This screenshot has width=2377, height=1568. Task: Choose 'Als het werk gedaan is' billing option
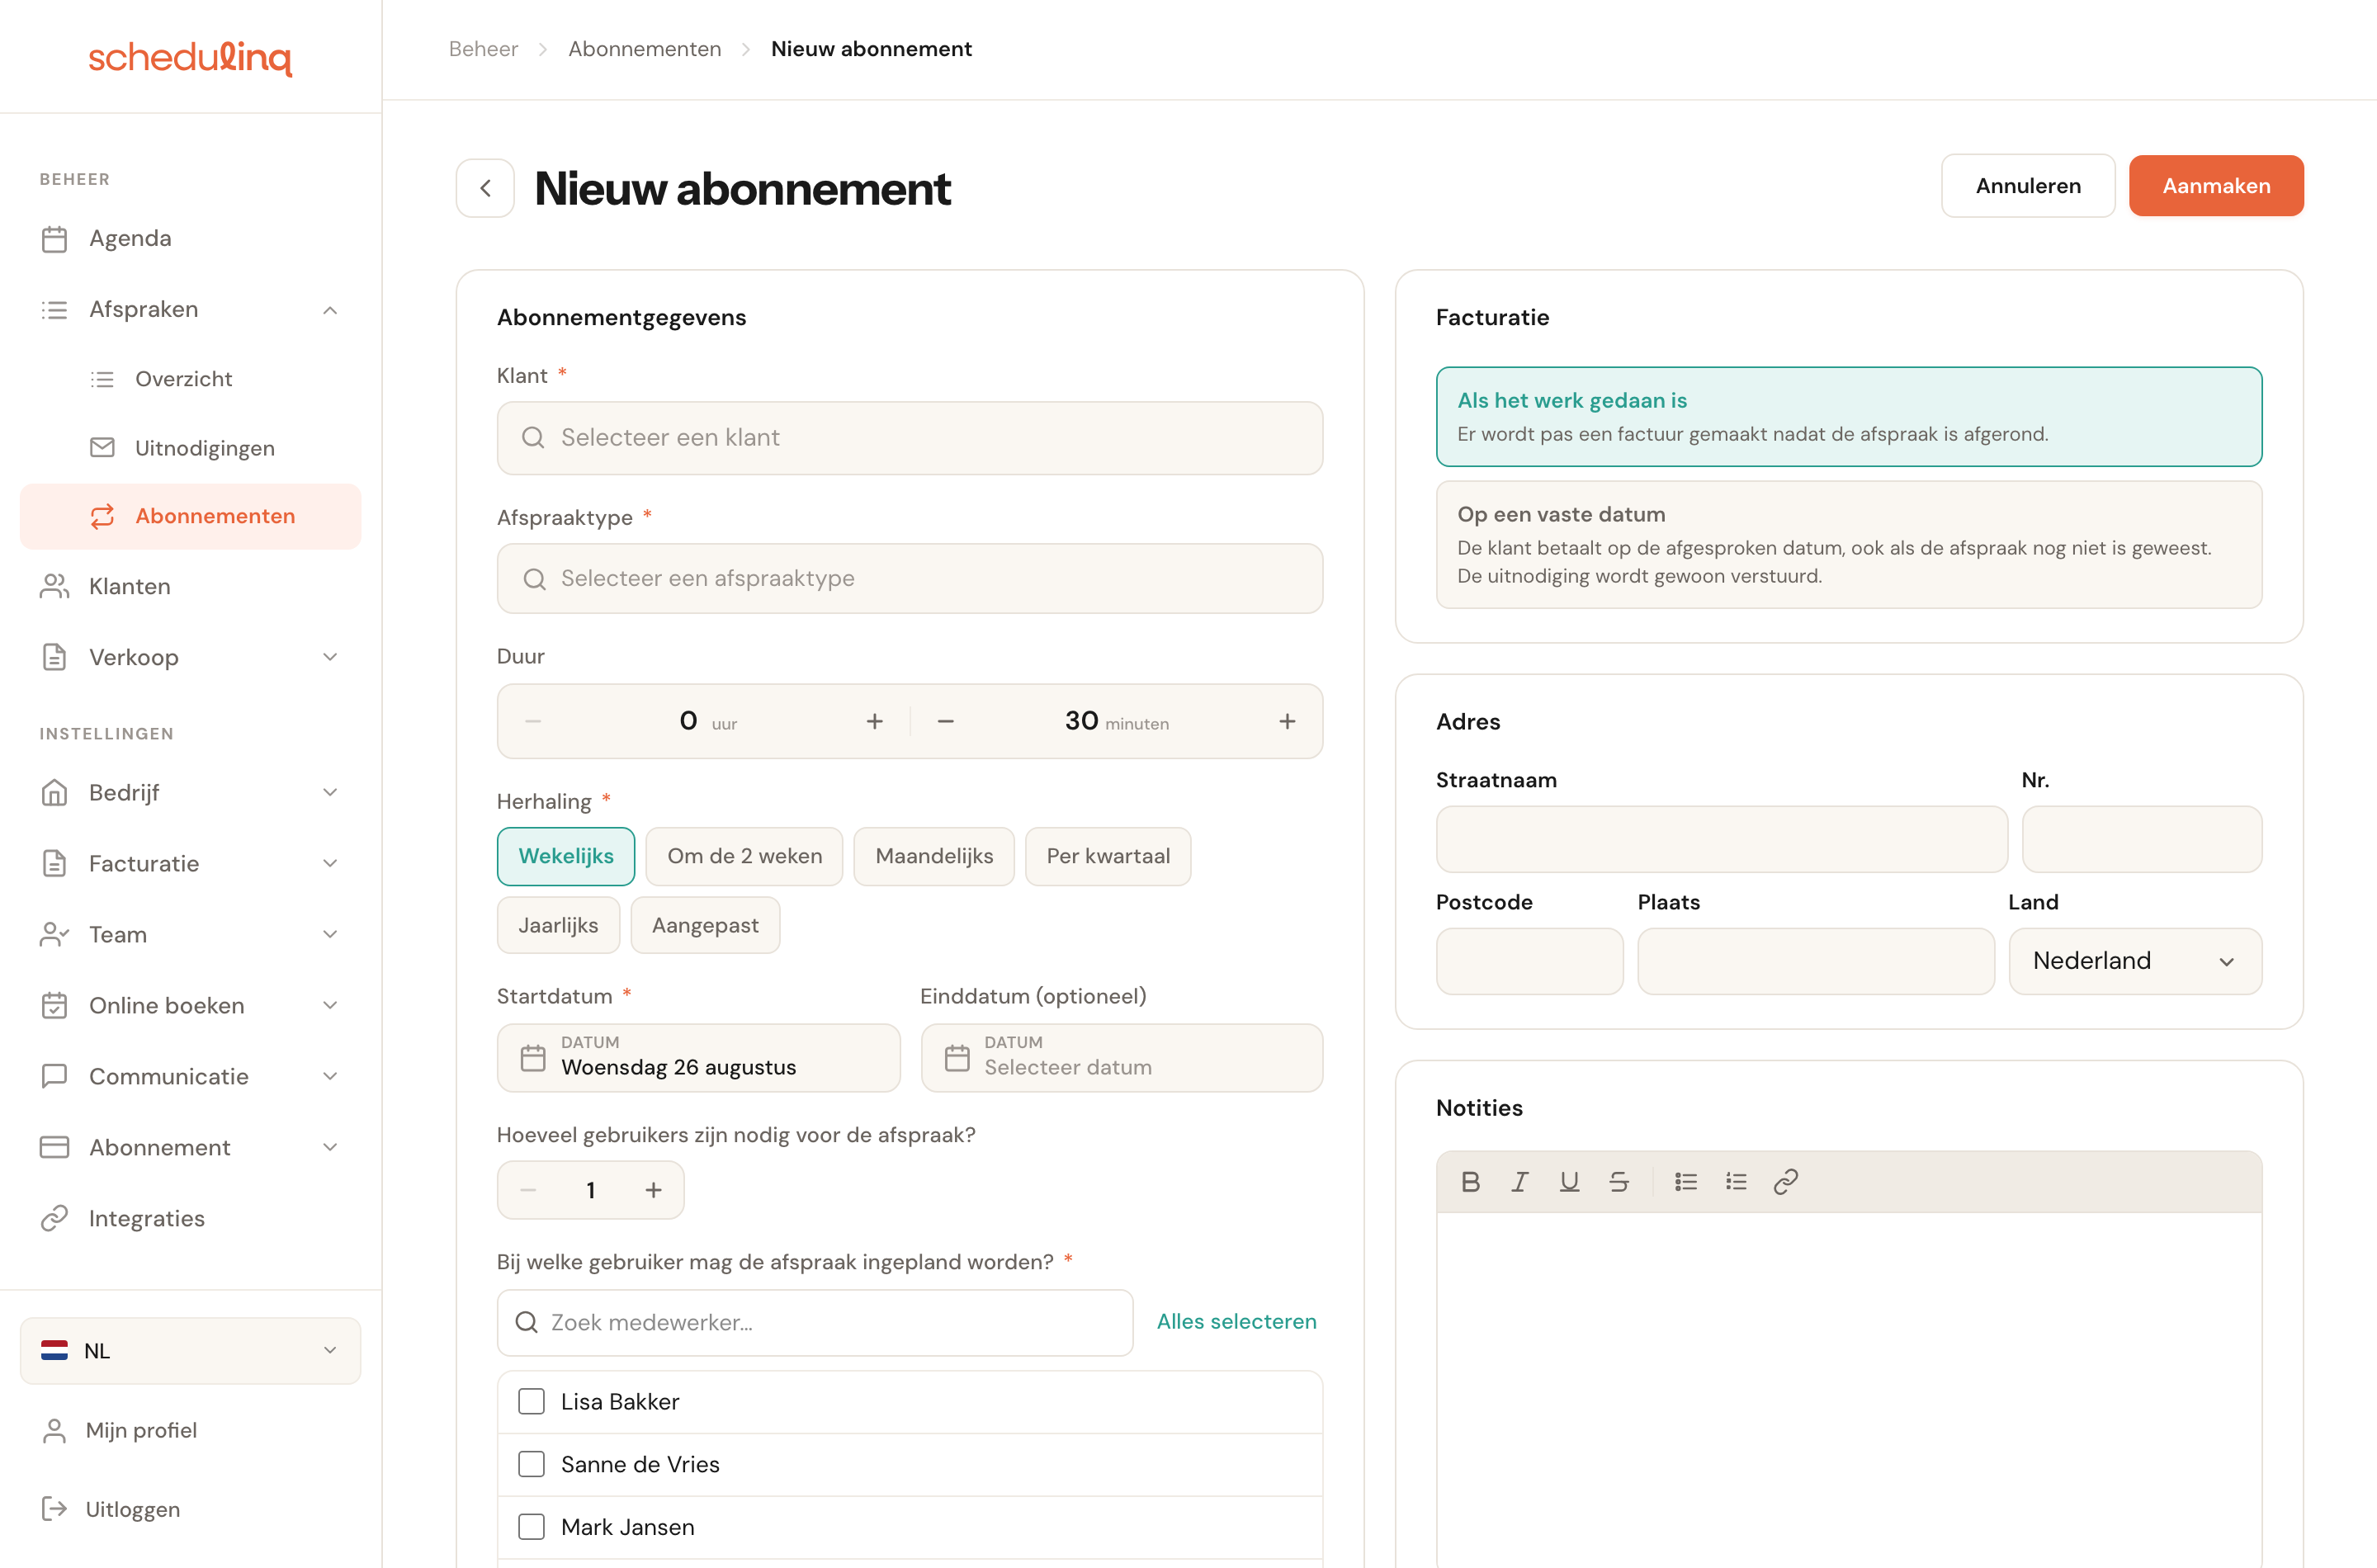pyautogui.click(x=1849, y=416)
